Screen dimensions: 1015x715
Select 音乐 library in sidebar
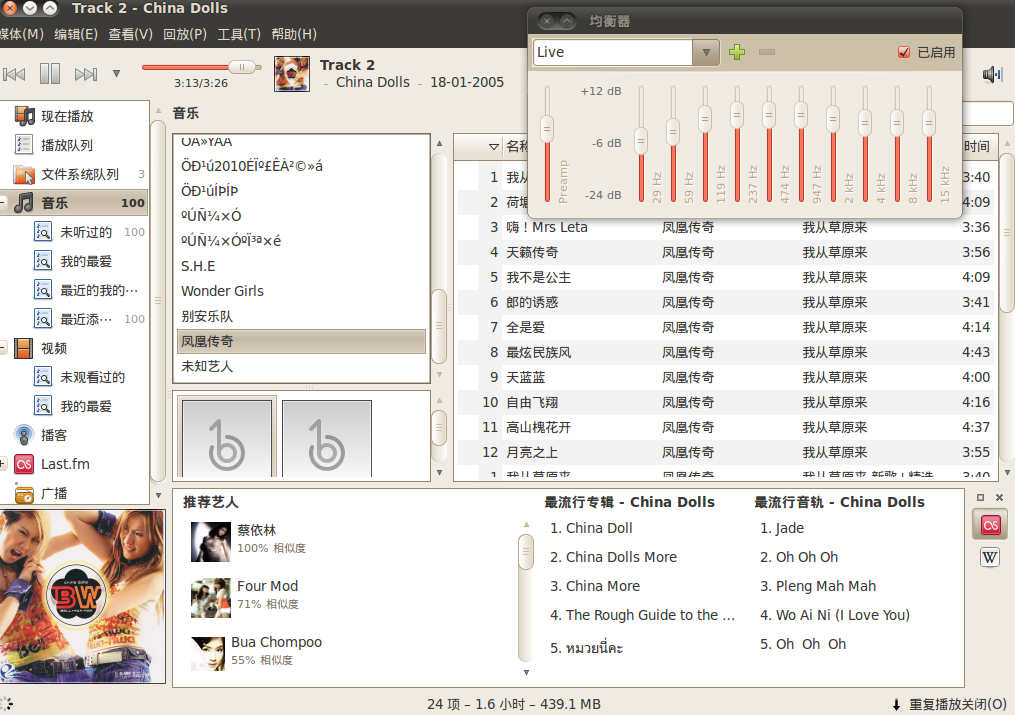pos(74,203)
